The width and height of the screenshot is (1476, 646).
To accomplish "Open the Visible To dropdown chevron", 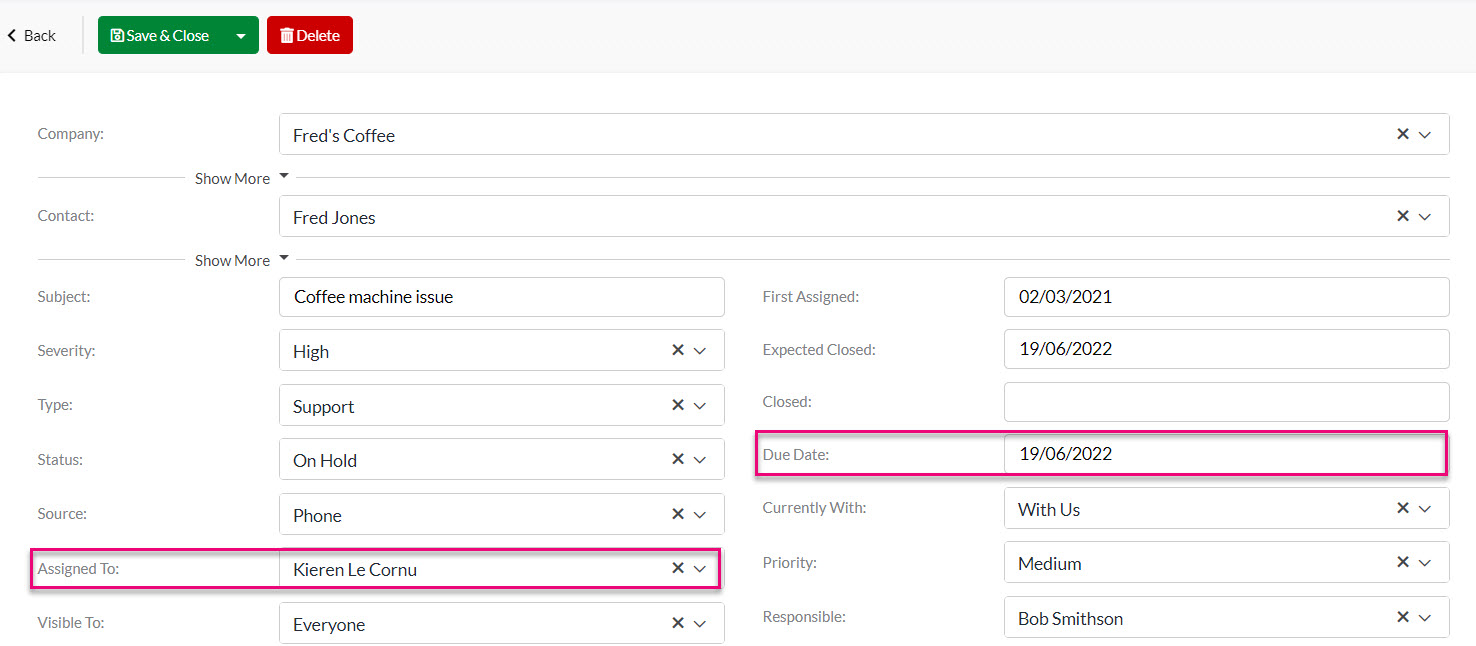I will click(x=700, y=623).
